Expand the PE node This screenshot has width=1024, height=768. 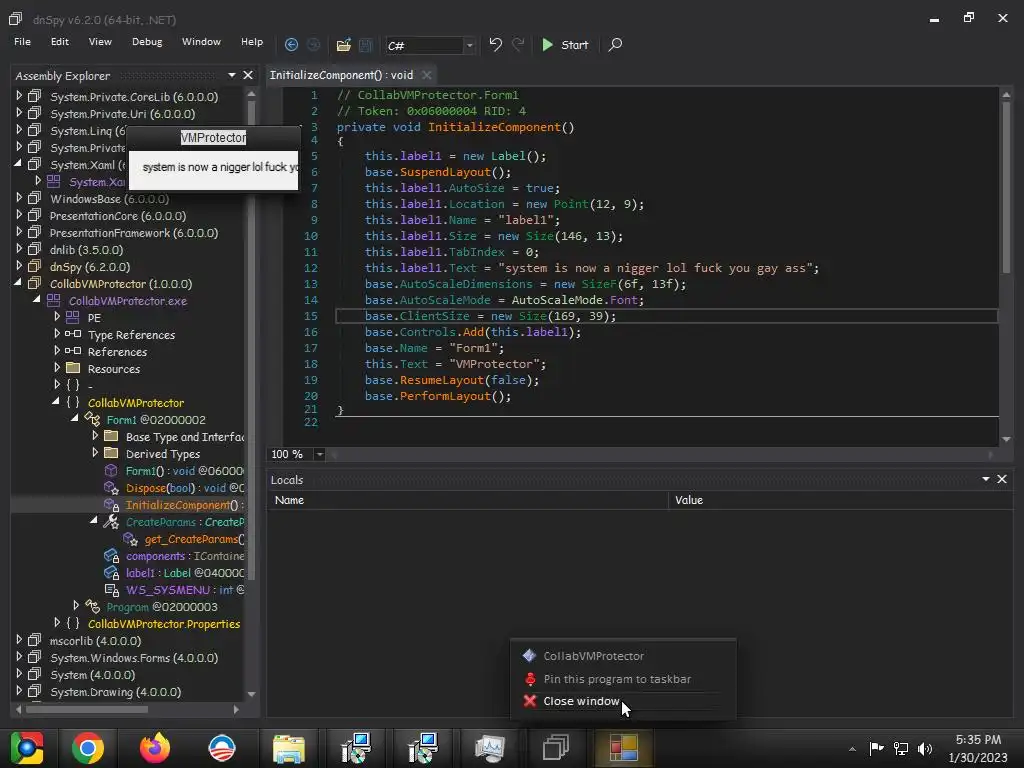tap(57, 317)
